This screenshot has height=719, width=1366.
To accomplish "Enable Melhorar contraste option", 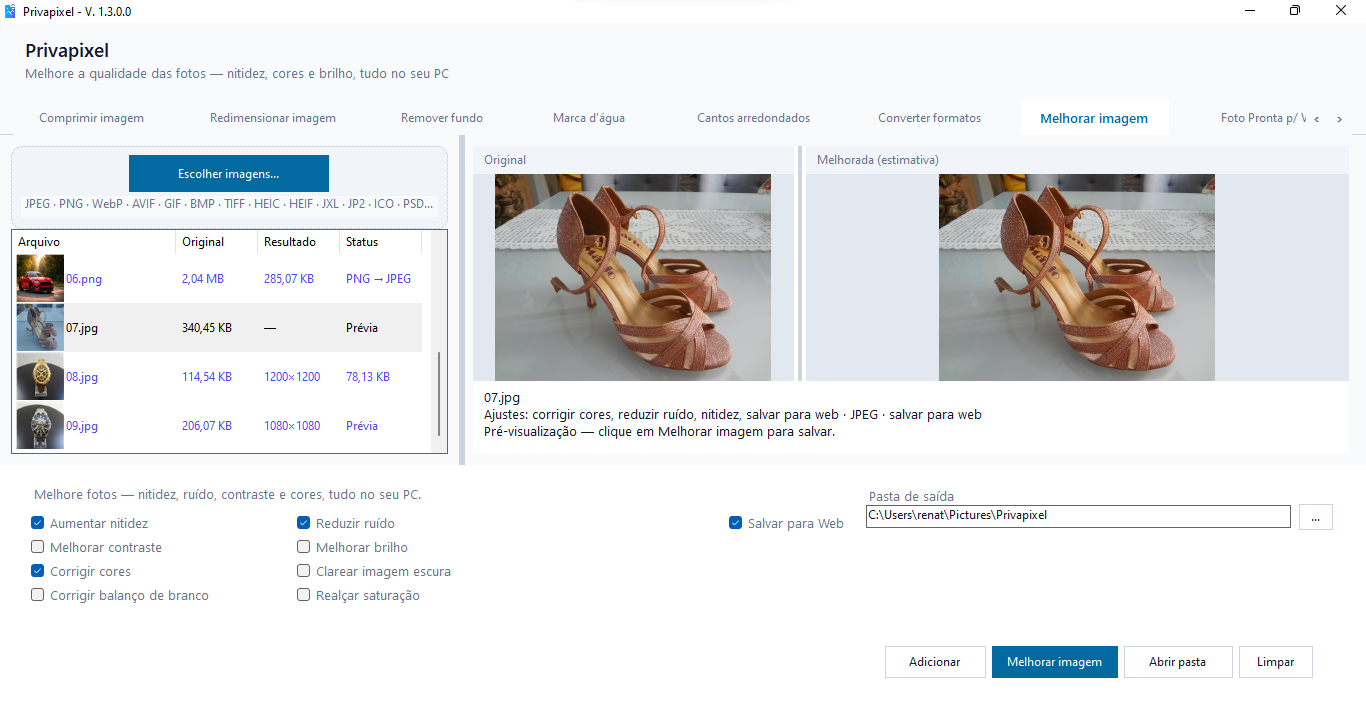I will click(x=37, y=547).
